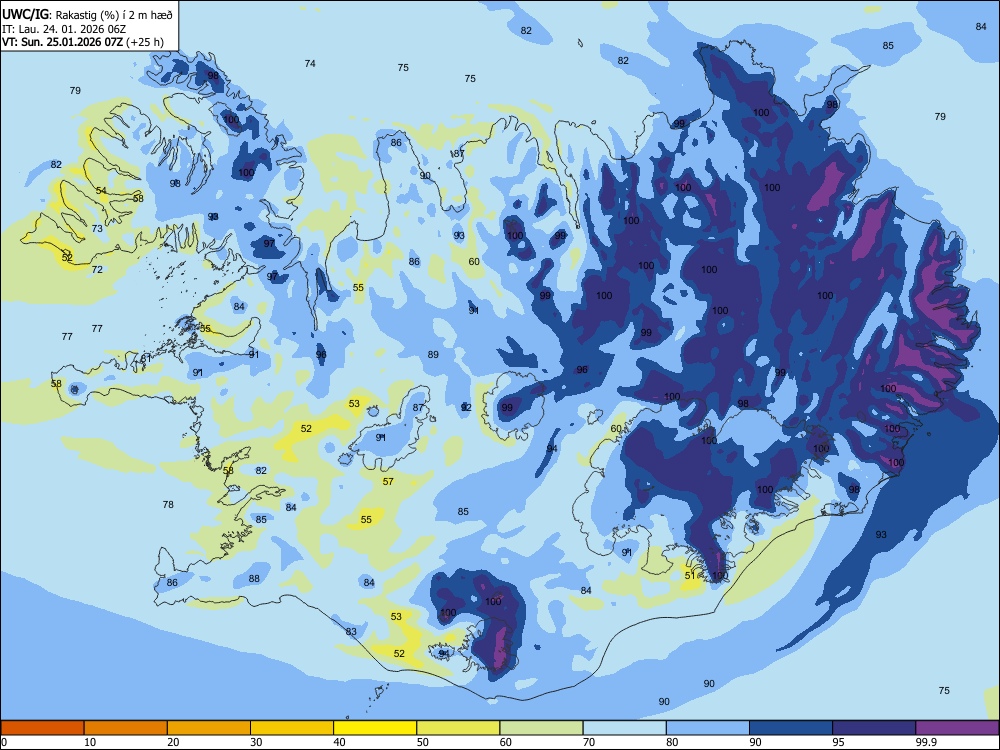Screen dimensions: 1000x750
Task: Click the '(+25 h)' forecast offset text
Action: (x=145, y=42)
